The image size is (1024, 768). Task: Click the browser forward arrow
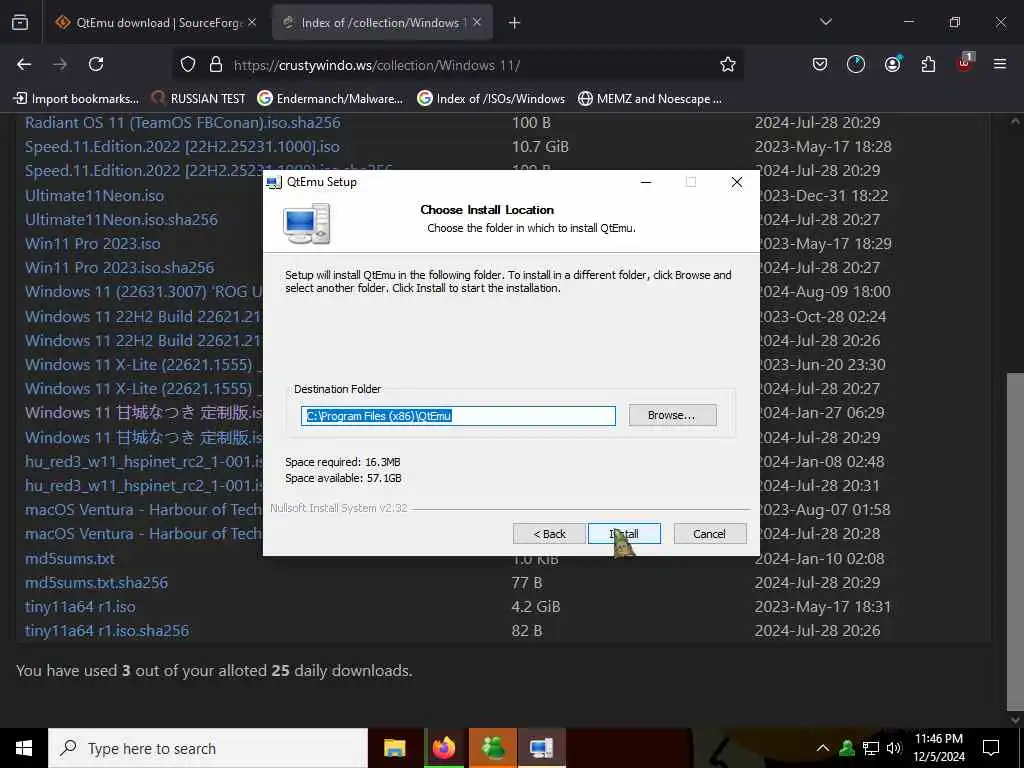point(60,64)
